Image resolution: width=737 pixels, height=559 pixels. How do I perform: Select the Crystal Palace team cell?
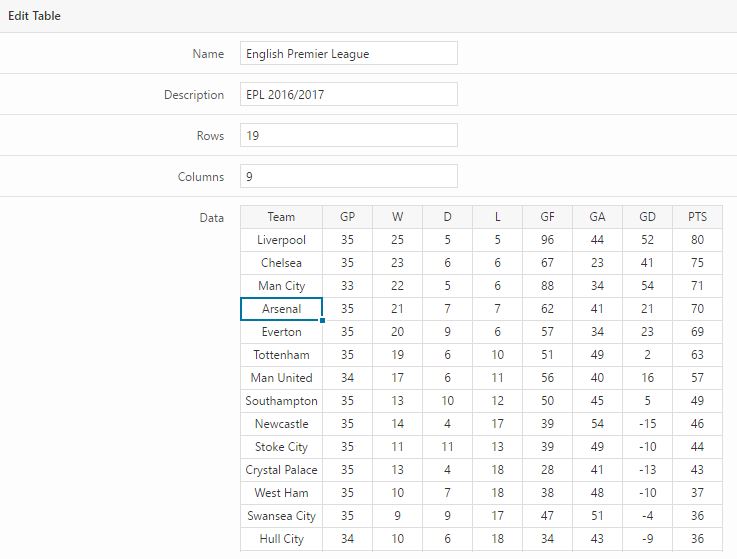click(x=281, y=470)
